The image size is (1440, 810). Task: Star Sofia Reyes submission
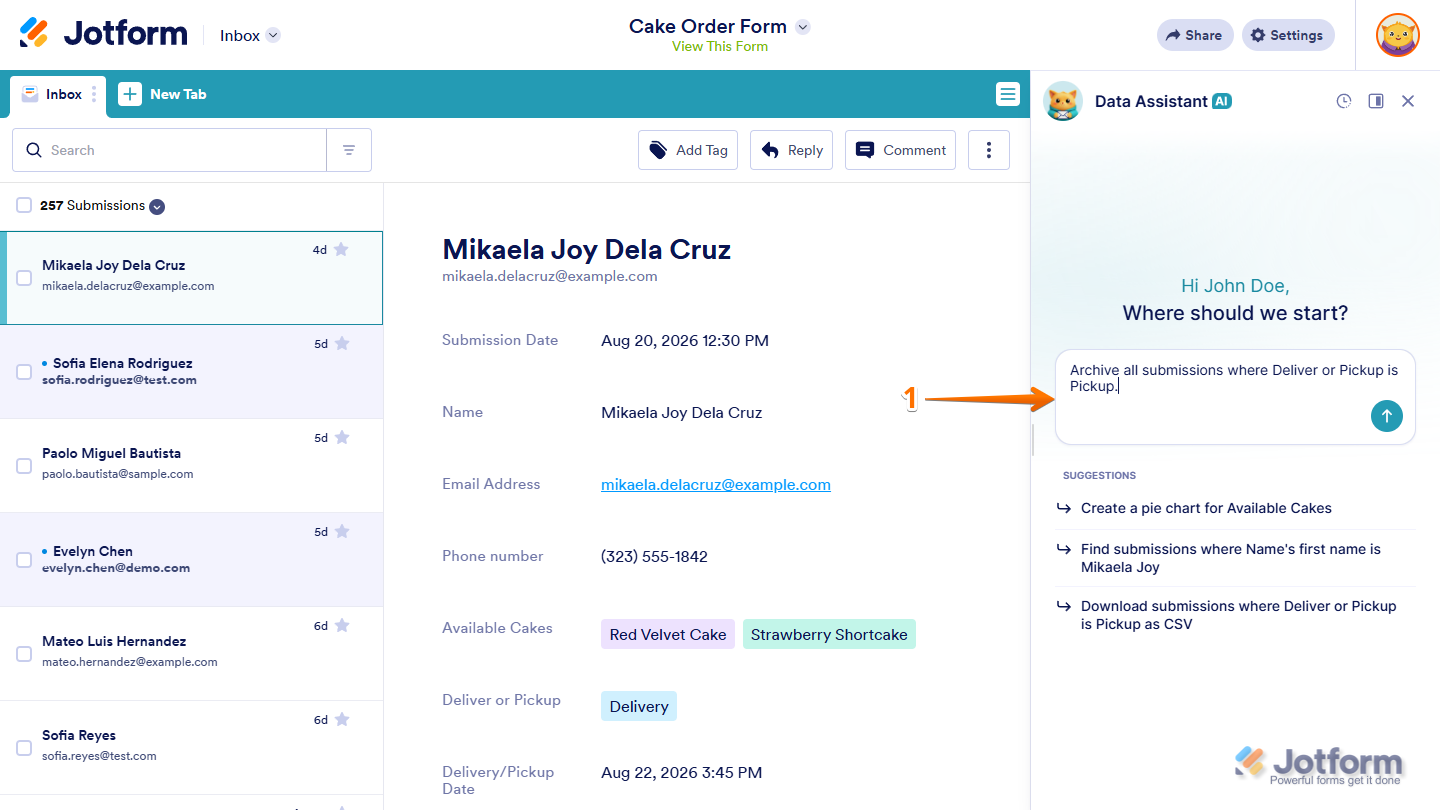pyautogui.click(x=341, y=719)
